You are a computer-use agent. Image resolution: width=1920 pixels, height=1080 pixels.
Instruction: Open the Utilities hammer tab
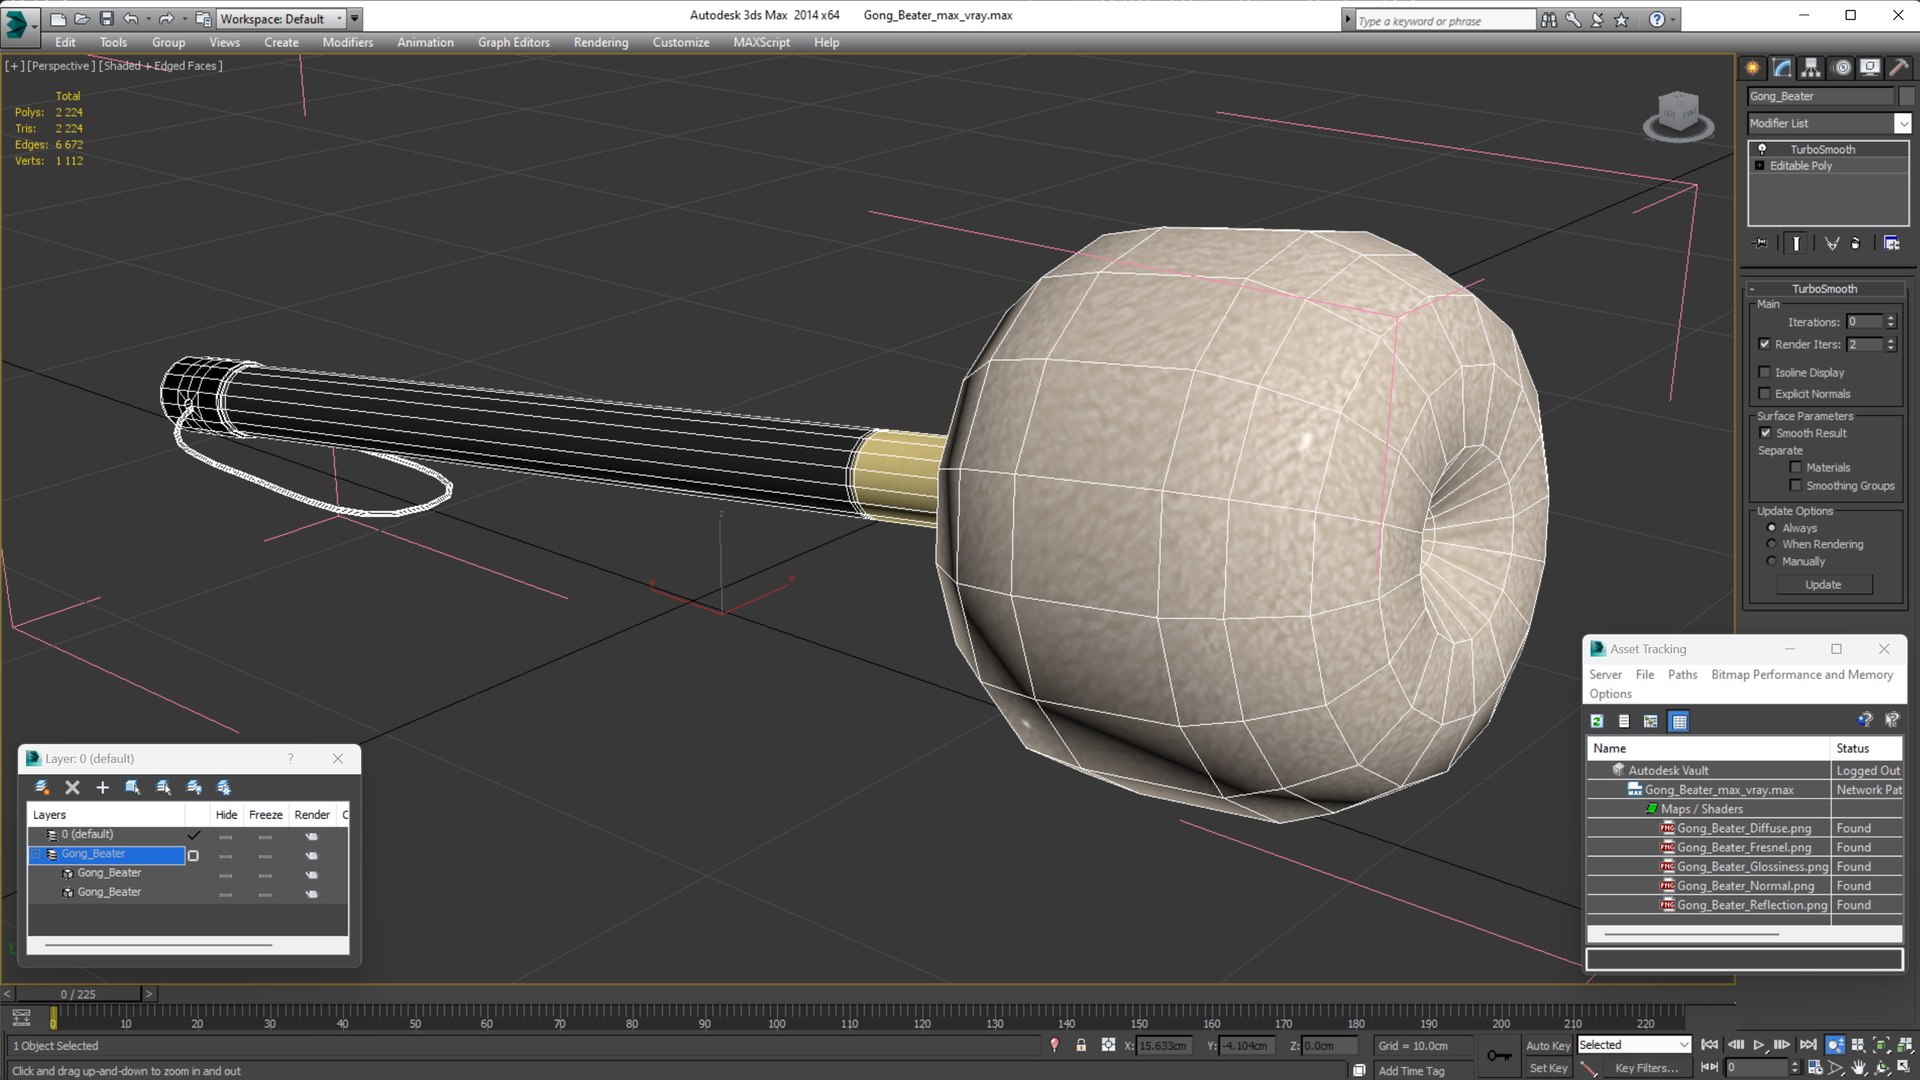point(1898,68)
